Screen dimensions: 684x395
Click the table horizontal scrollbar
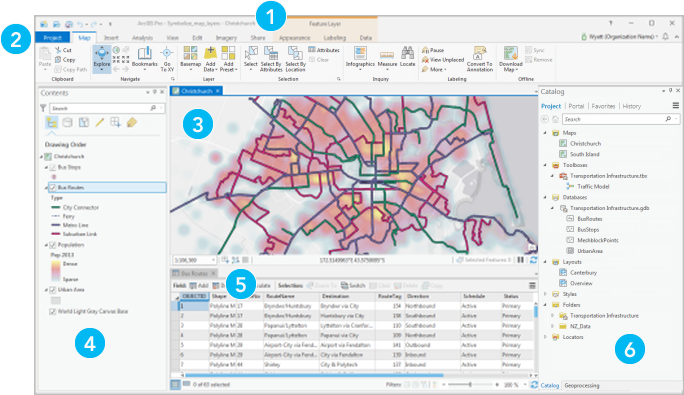[x=314, y=375]
